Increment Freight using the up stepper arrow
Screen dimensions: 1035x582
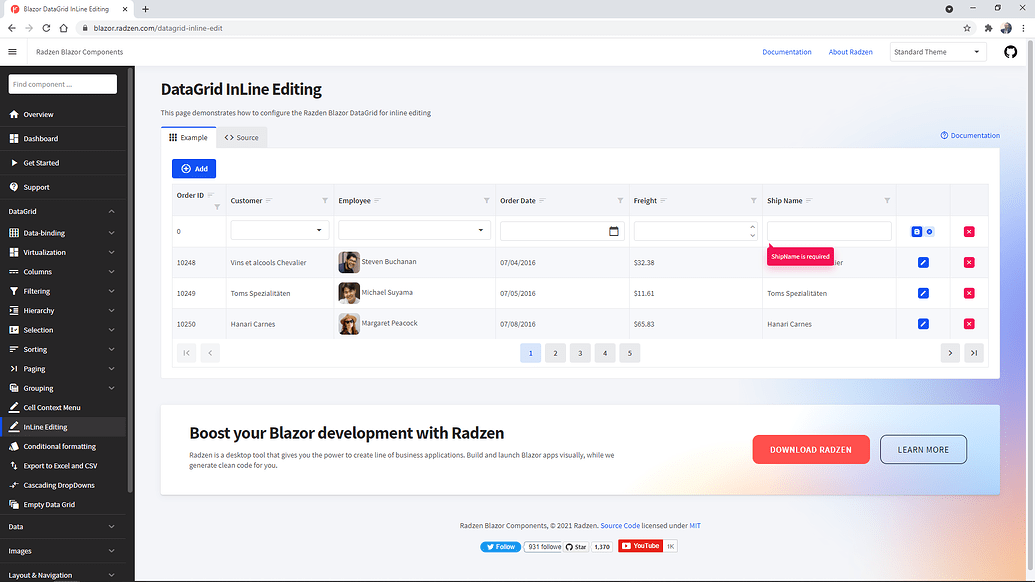752,227
